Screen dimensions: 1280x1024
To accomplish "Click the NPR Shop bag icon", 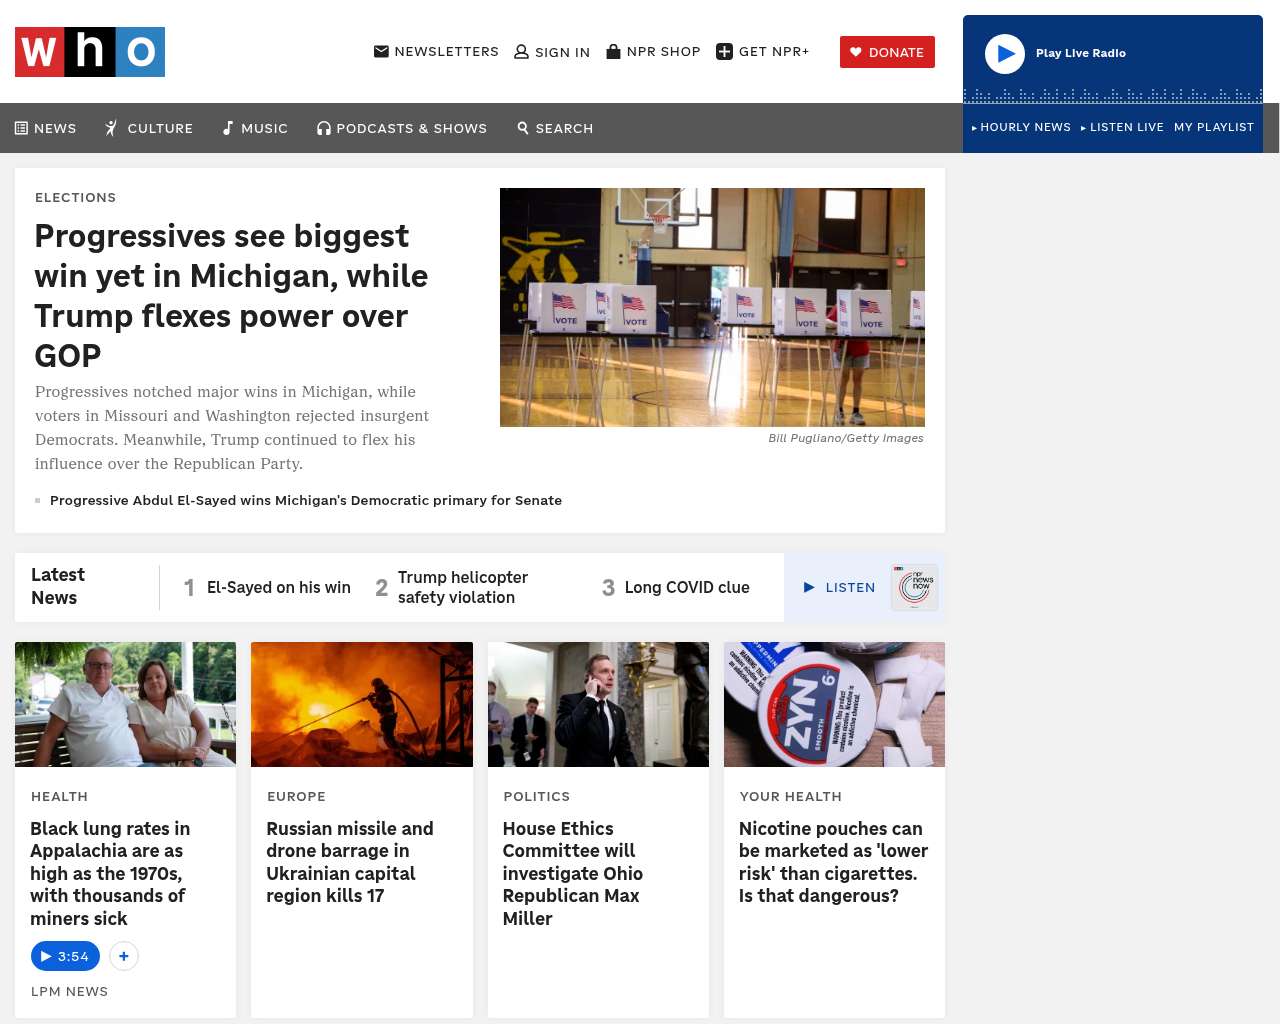I will pyautogui.click(x=614, y=51).
